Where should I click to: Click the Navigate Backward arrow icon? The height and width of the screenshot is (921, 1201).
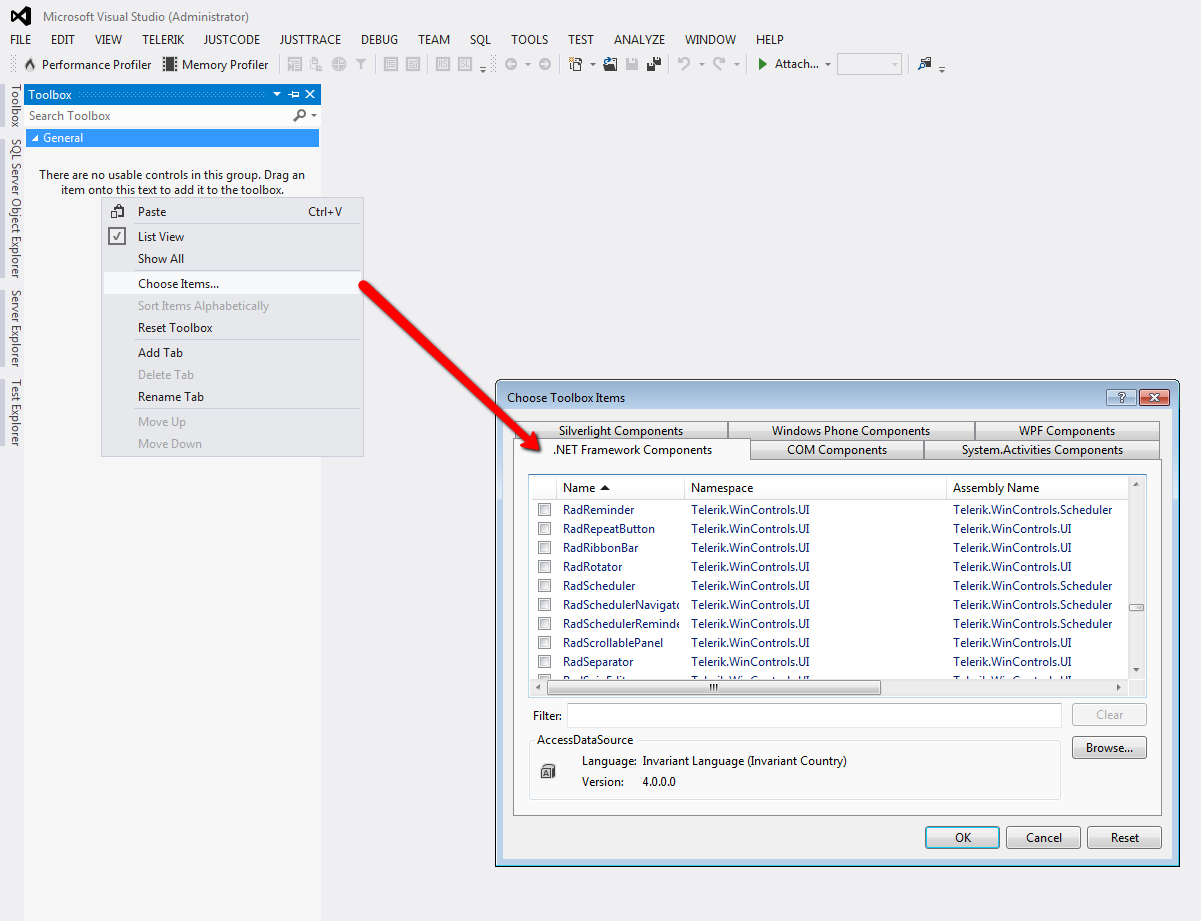point(513,63)
